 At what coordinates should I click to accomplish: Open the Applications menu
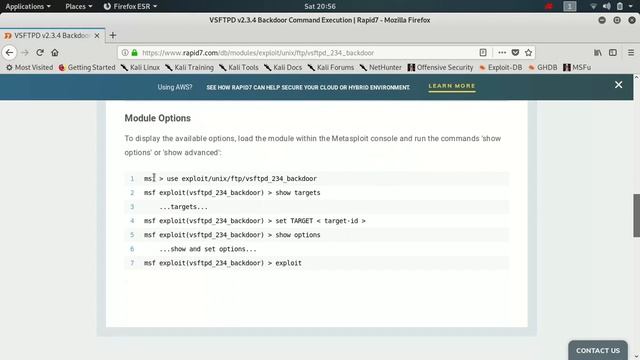coord(28,6)
